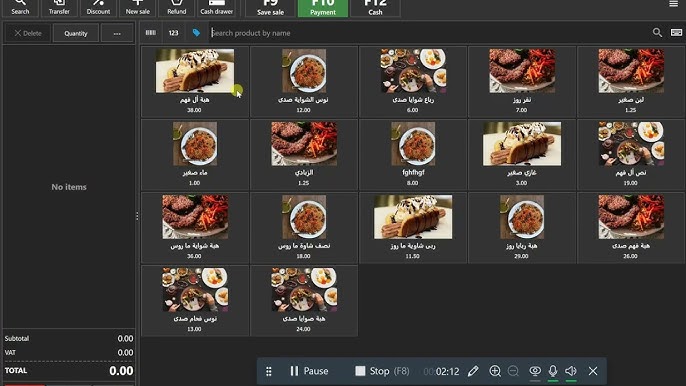
Task: Click the TOTAL amount 0.00
Action: coord(121,371)
